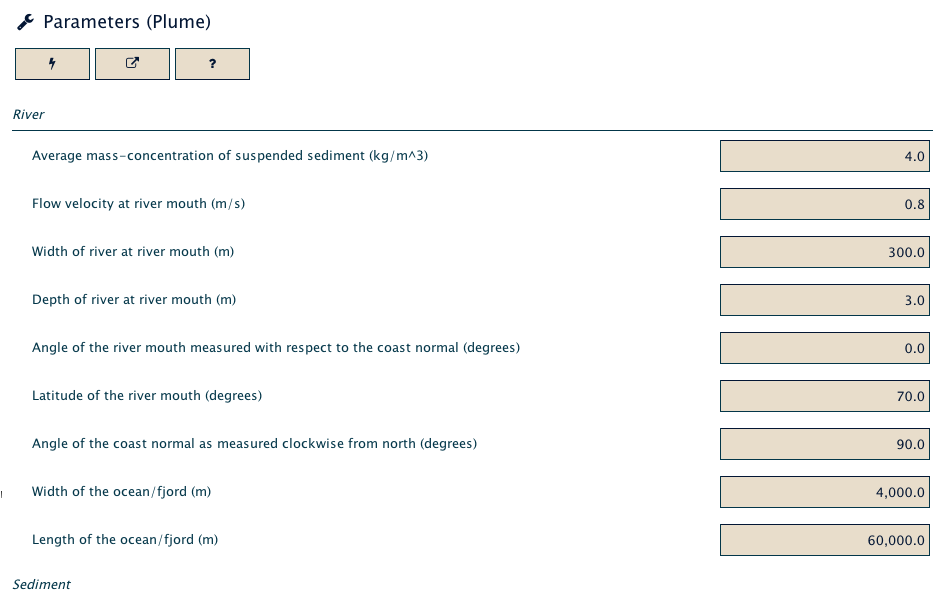934x594 pixels.
Task: Click the lightning bolt run button
Action: pyautogui.click(x=52, y=64)
